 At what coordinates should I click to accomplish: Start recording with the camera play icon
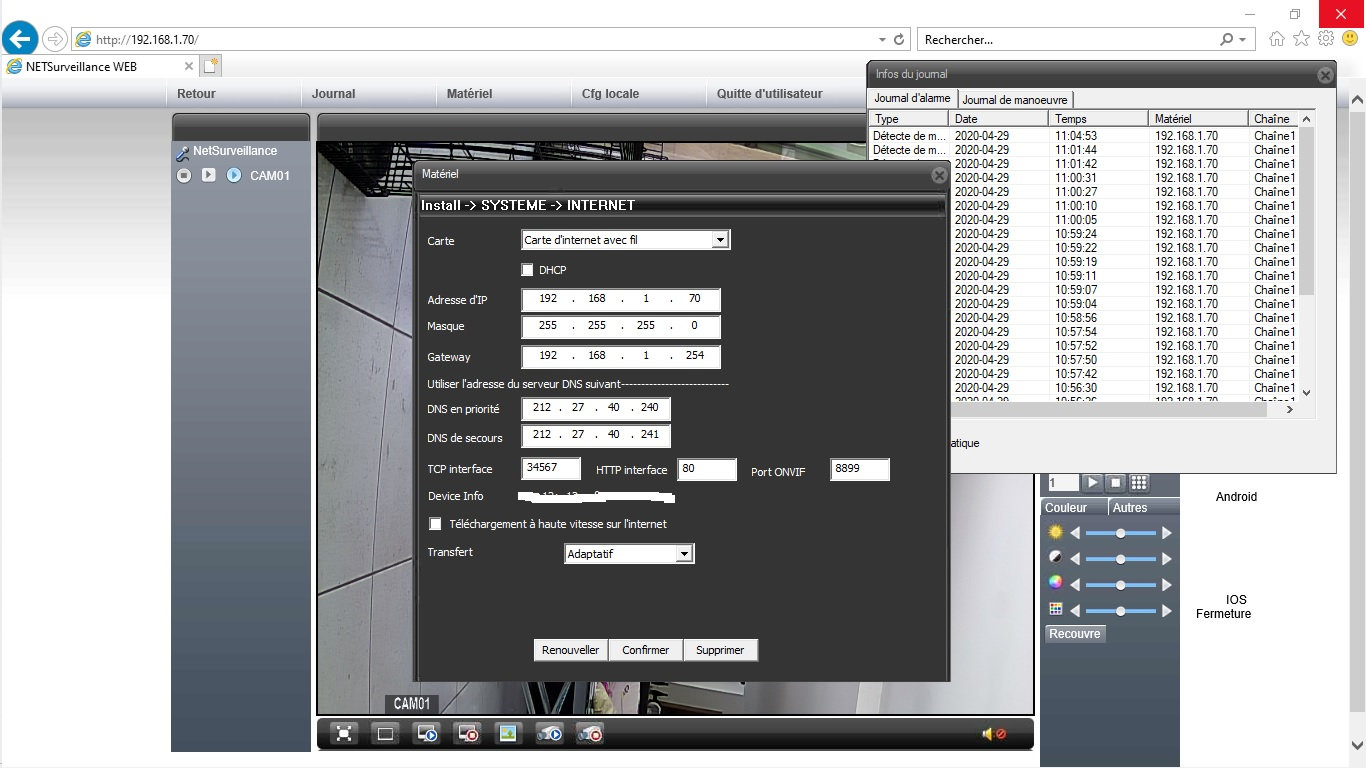[550, 734]
